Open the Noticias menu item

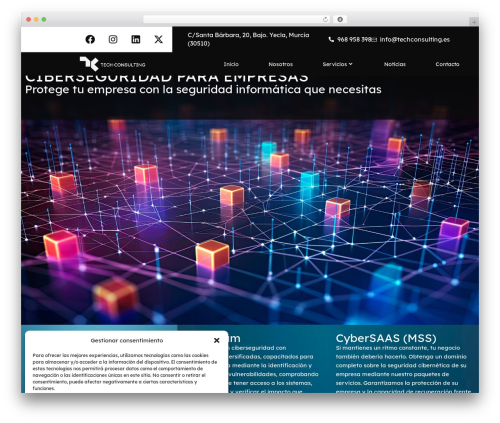395,64
